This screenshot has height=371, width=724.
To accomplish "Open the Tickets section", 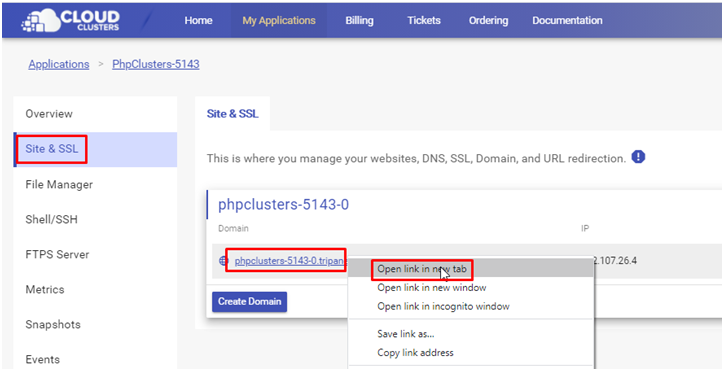I will coord(423,21).
